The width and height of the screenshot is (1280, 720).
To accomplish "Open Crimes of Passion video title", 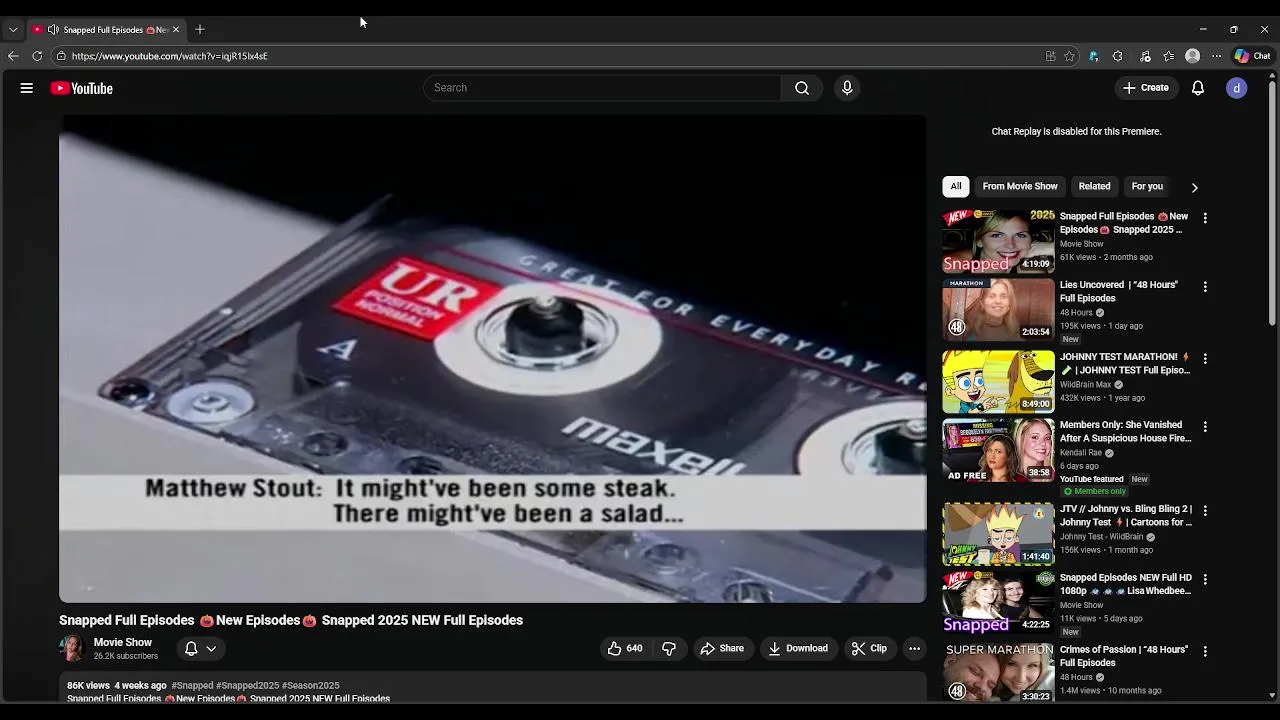I will [1124, 656].
